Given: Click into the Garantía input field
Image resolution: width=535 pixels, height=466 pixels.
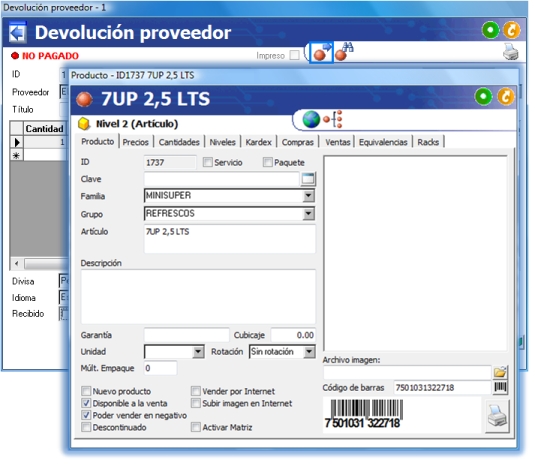Looking at the screenshot, I should pyautogui.click(x=187, y=335).
